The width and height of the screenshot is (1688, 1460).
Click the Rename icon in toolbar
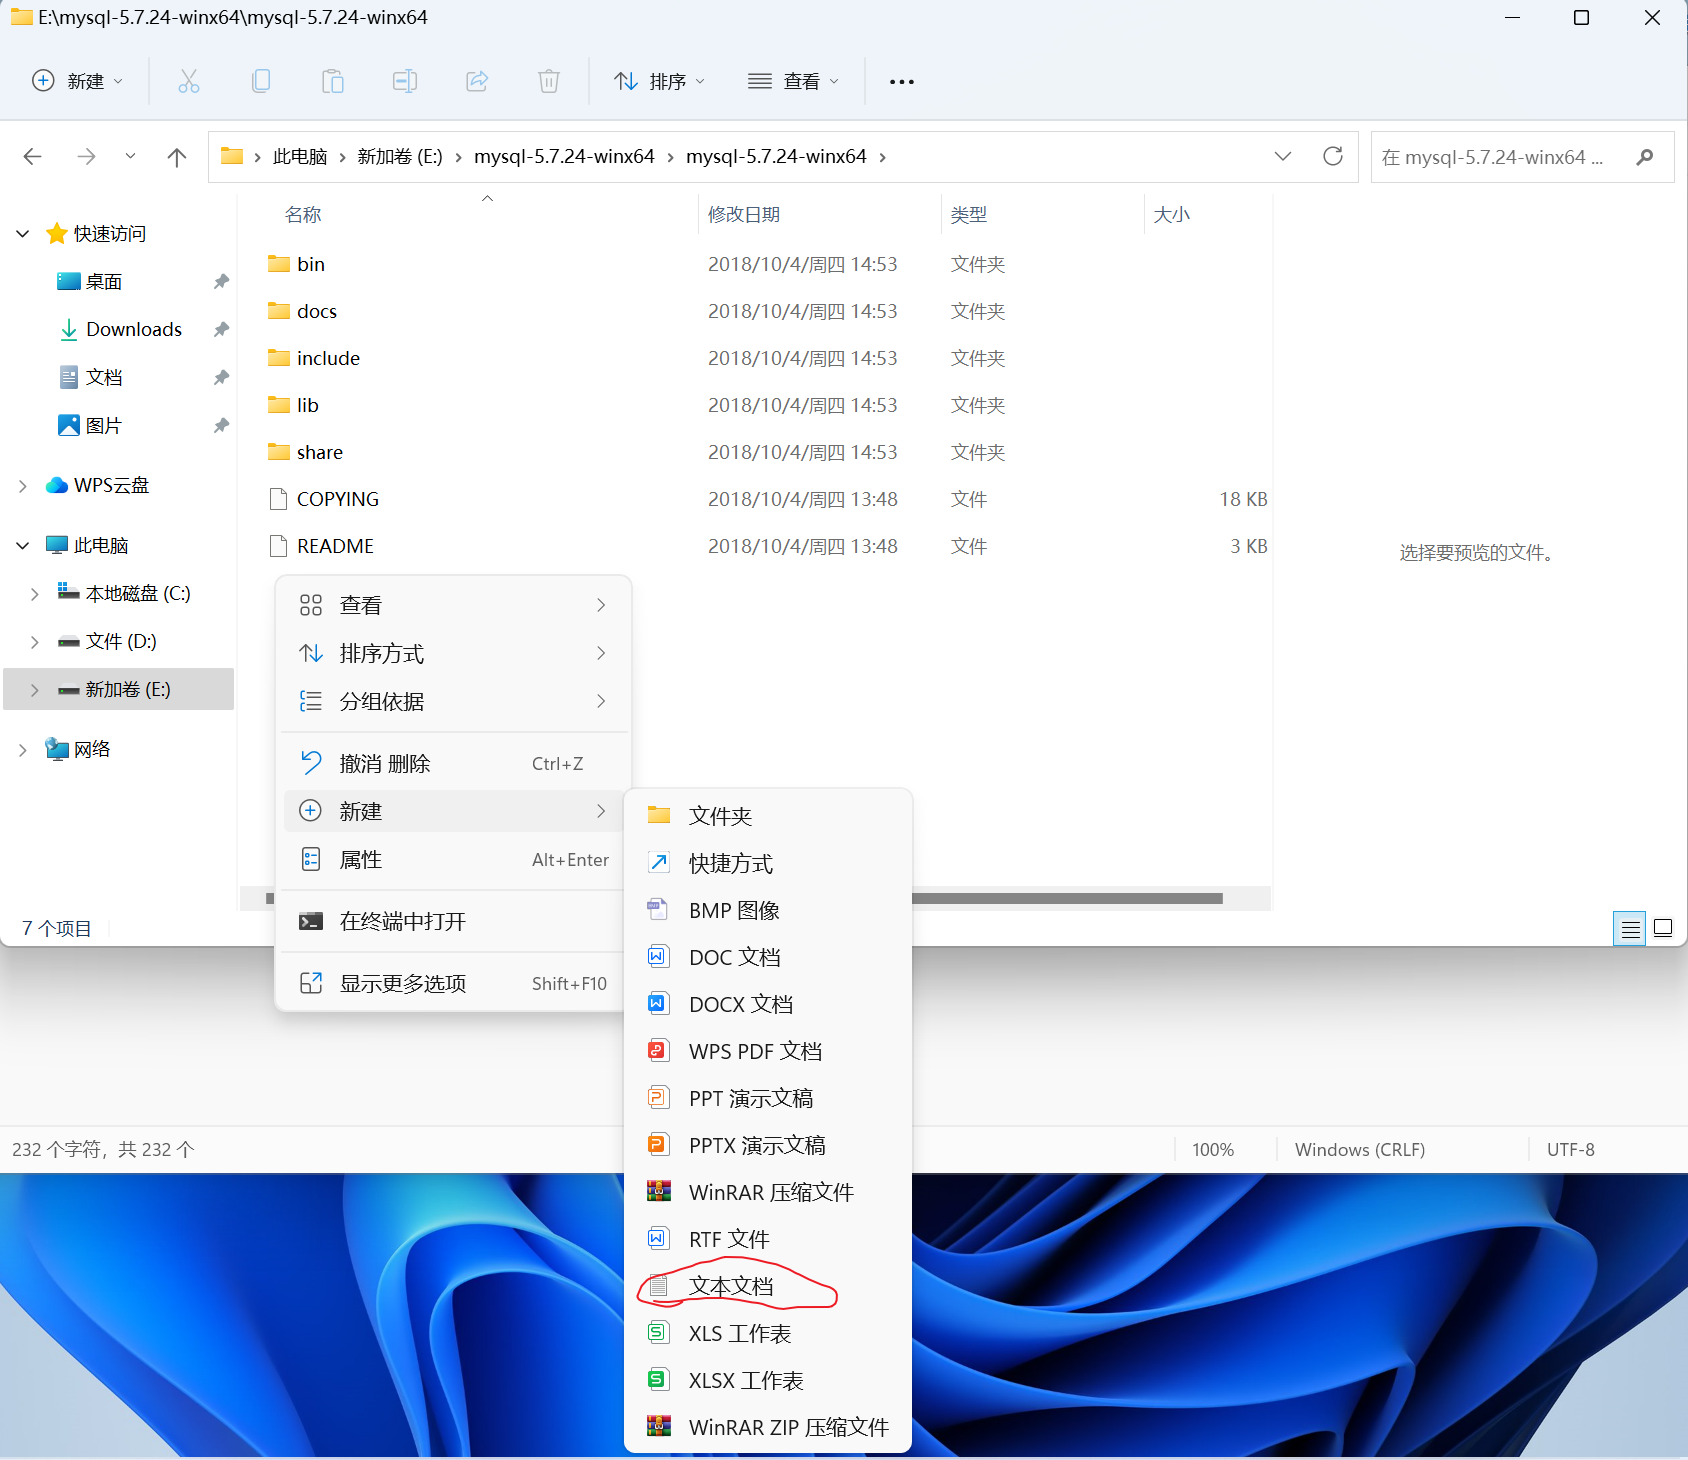click(x=405, y=81)
